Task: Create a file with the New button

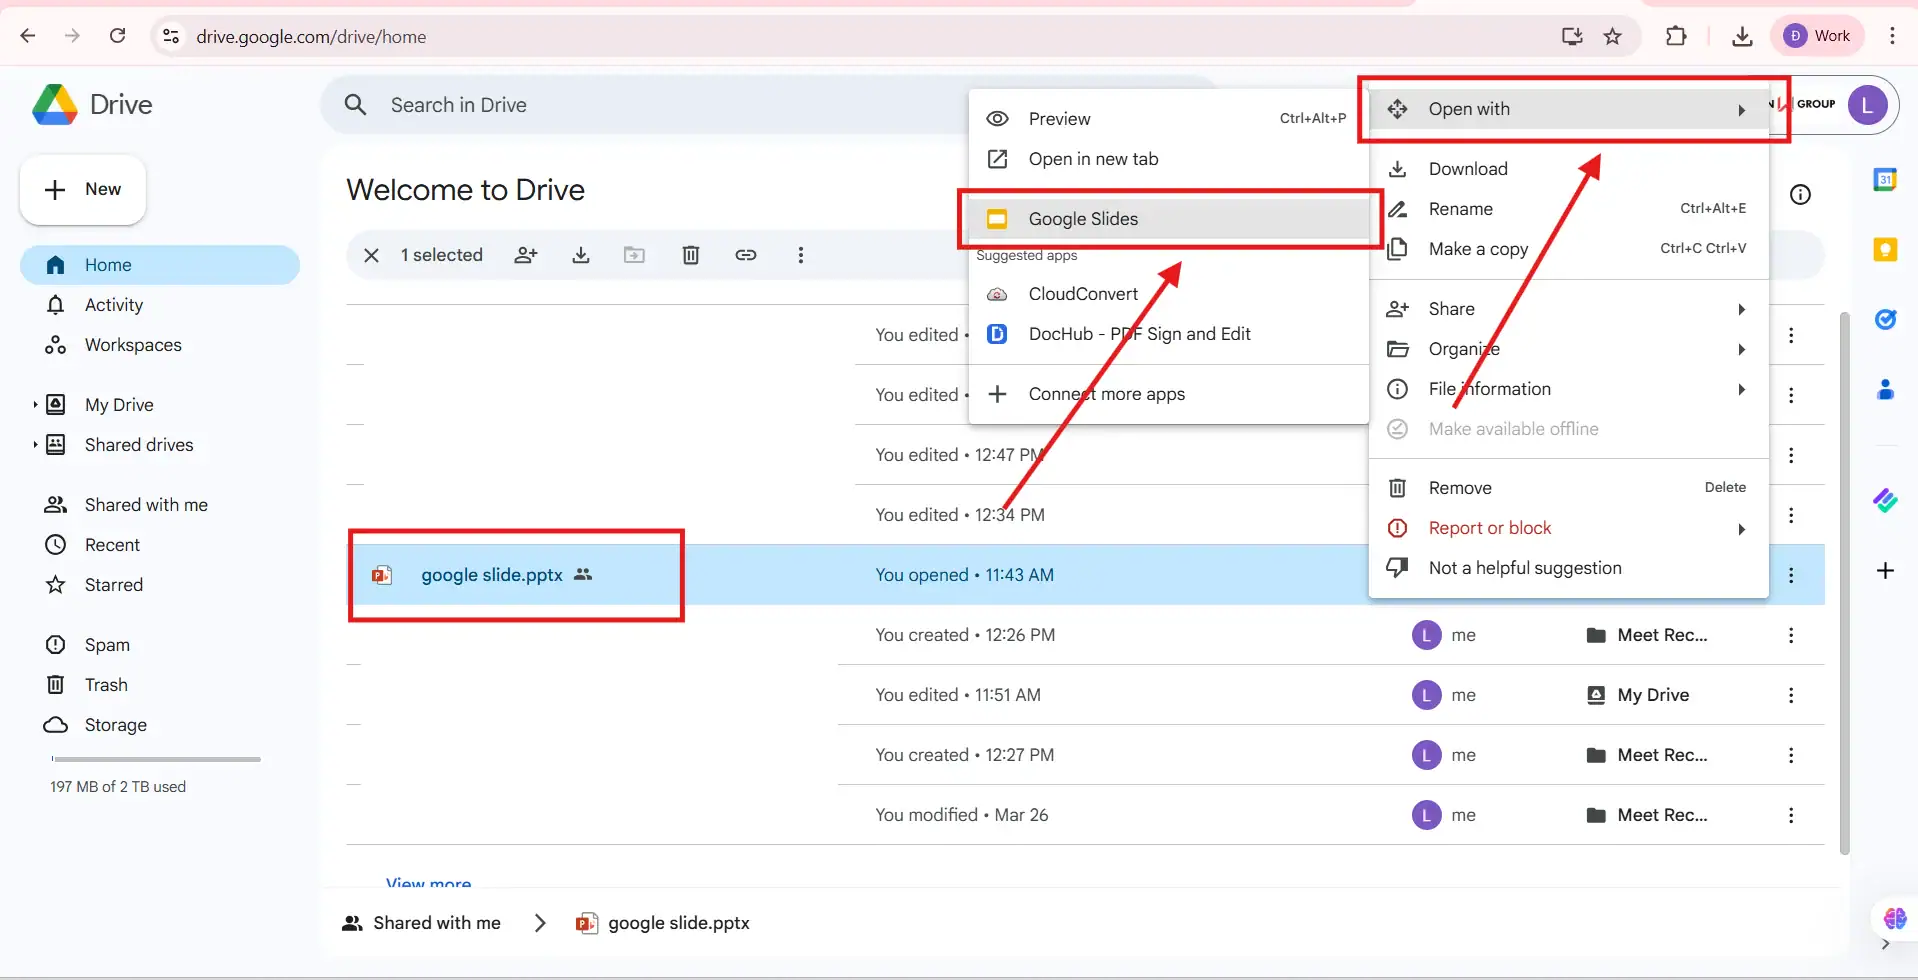Action: click(x=82, y=190)
